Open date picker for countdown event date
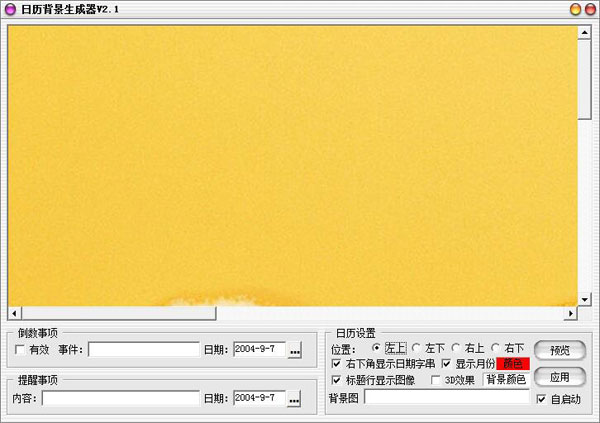Viewport: 600px width, 423px height. [x=294, y=350]
